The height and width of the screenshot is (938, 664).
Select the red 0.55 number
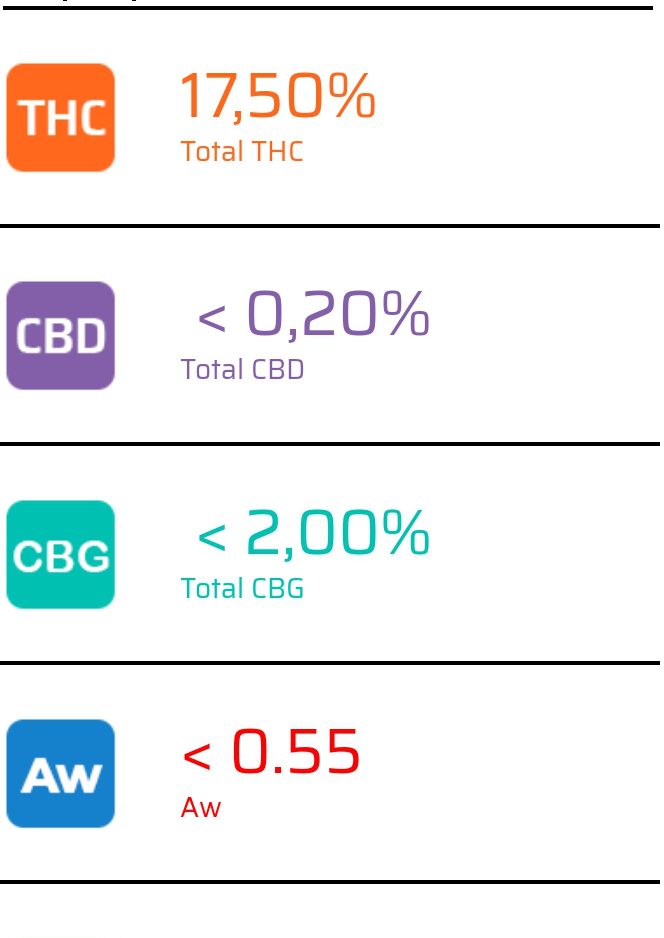[296, 751]
